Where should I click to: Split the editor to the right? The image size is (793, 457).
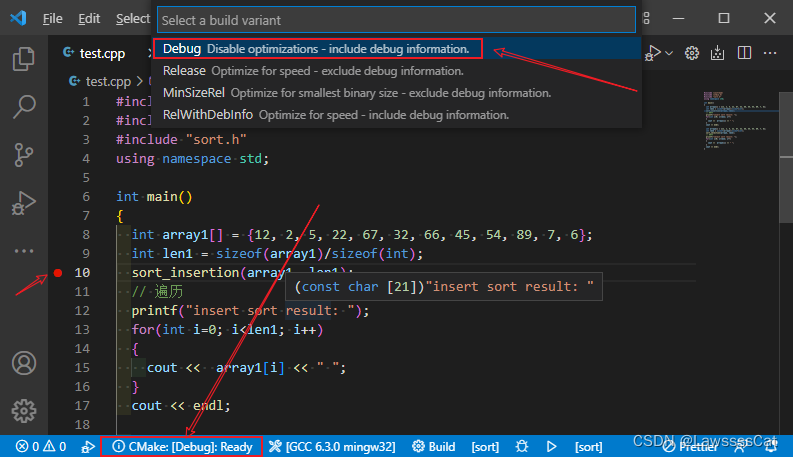[x=744, y=53]
